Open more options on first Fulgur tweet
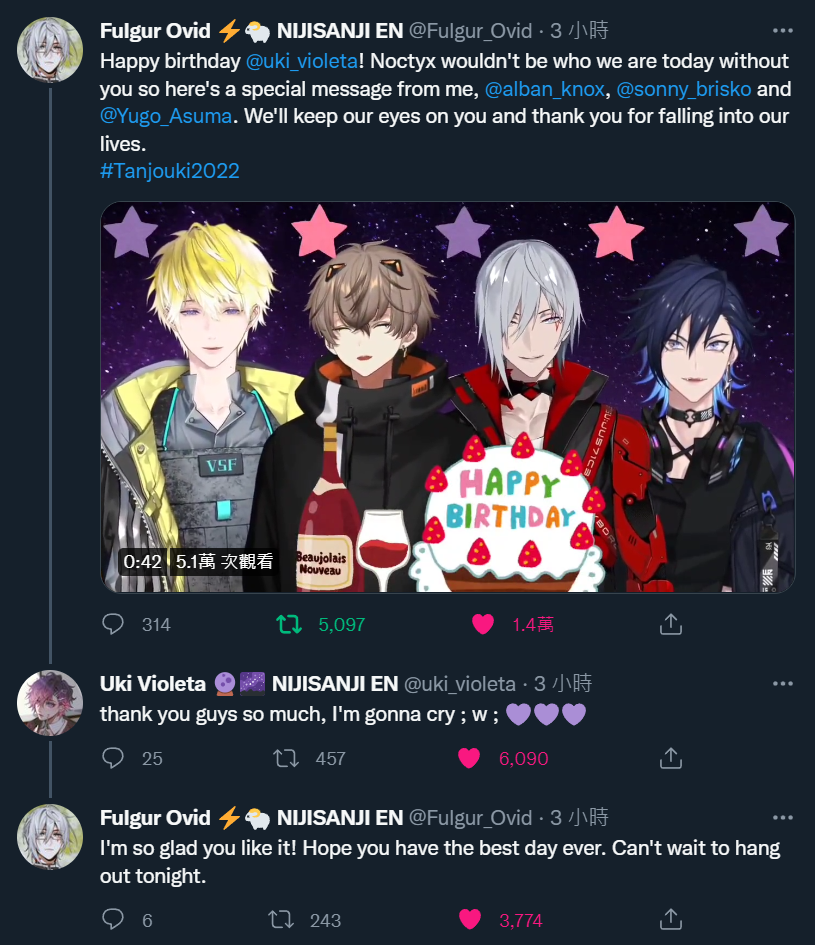The image size is (815, 945). coord(782,31)
